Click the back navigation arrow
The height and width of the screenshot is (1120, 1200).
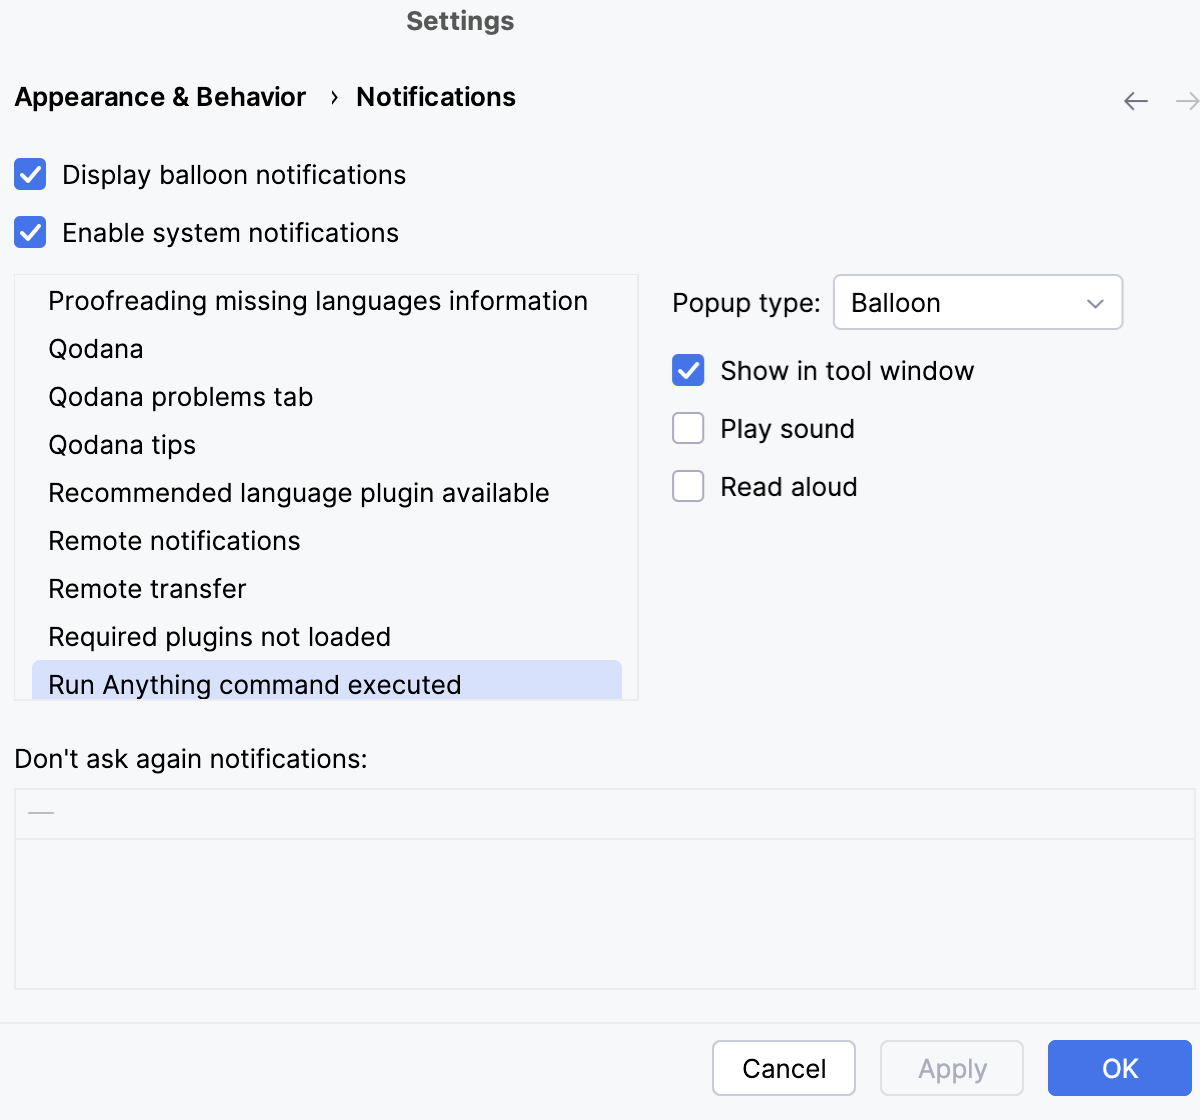tap(1136, 100)
